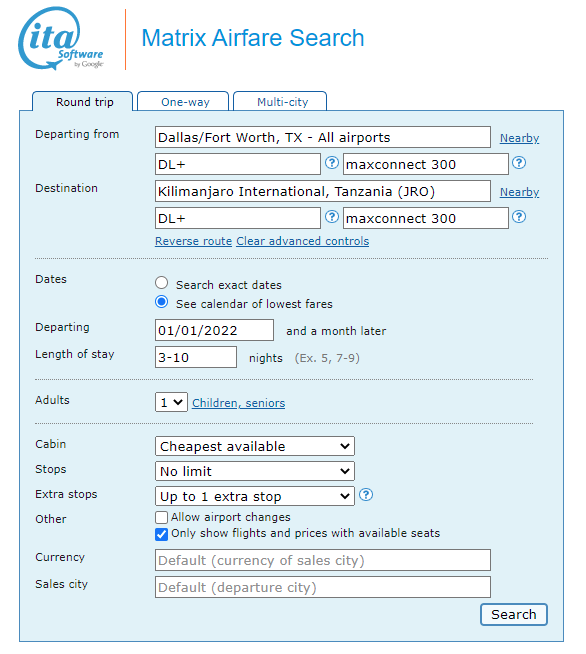Click the Search button
Screen dimensions: 586x654
[x=513, y=614]
